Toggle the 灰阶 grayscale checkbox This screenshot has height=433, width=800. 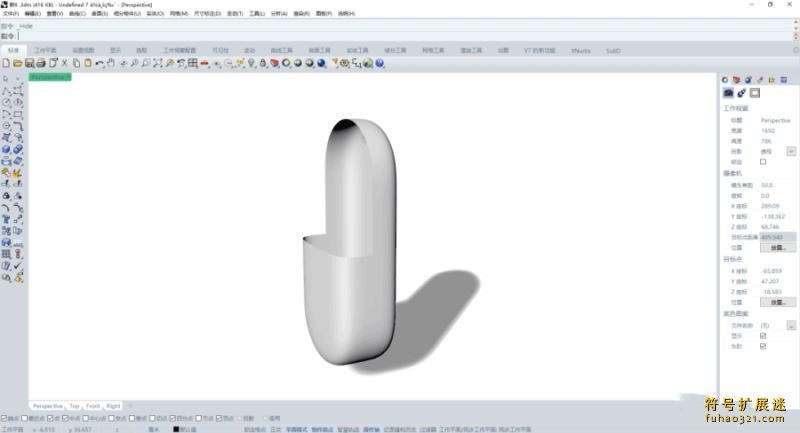[x=763, y=346]
